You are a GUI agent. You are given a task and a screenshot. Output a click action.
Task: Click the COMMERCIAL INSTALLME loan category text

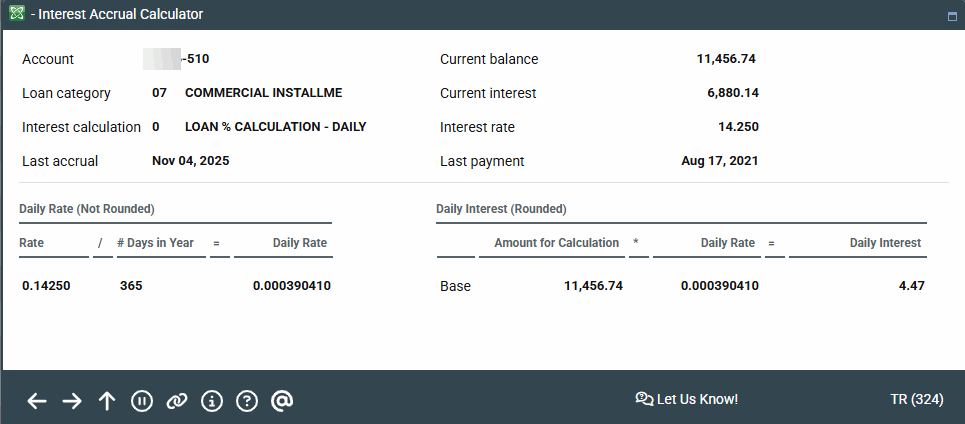pos(263,93)
